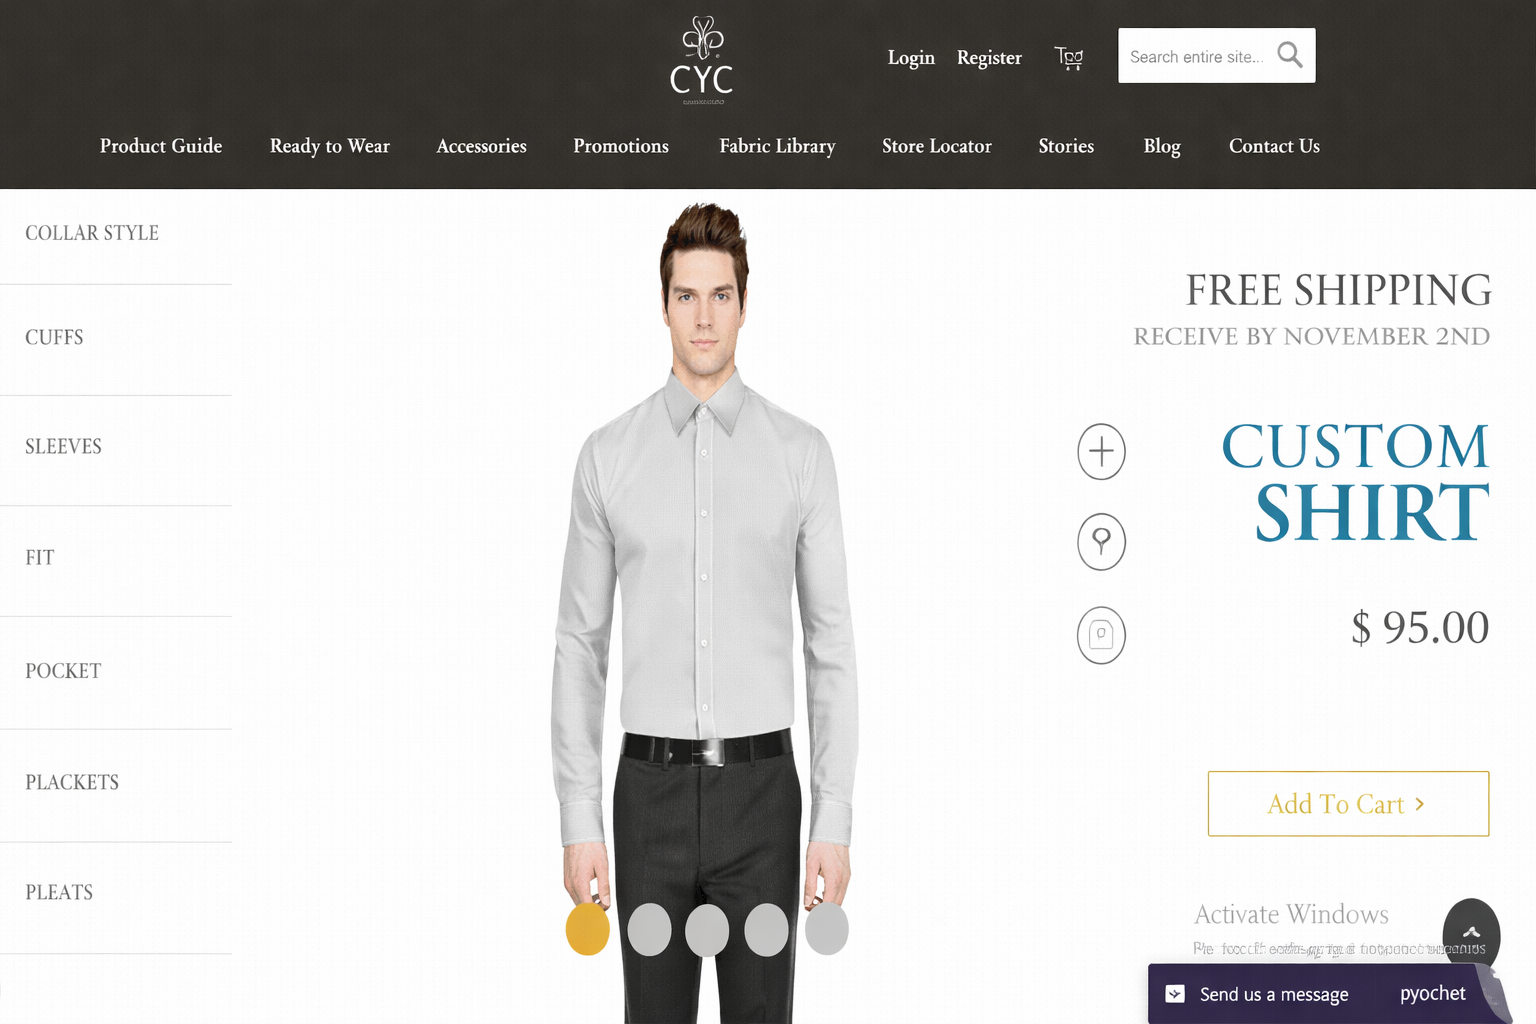Click the pin circle icon
This screenshot has width=1536, height=1024.
point(1101,542)
